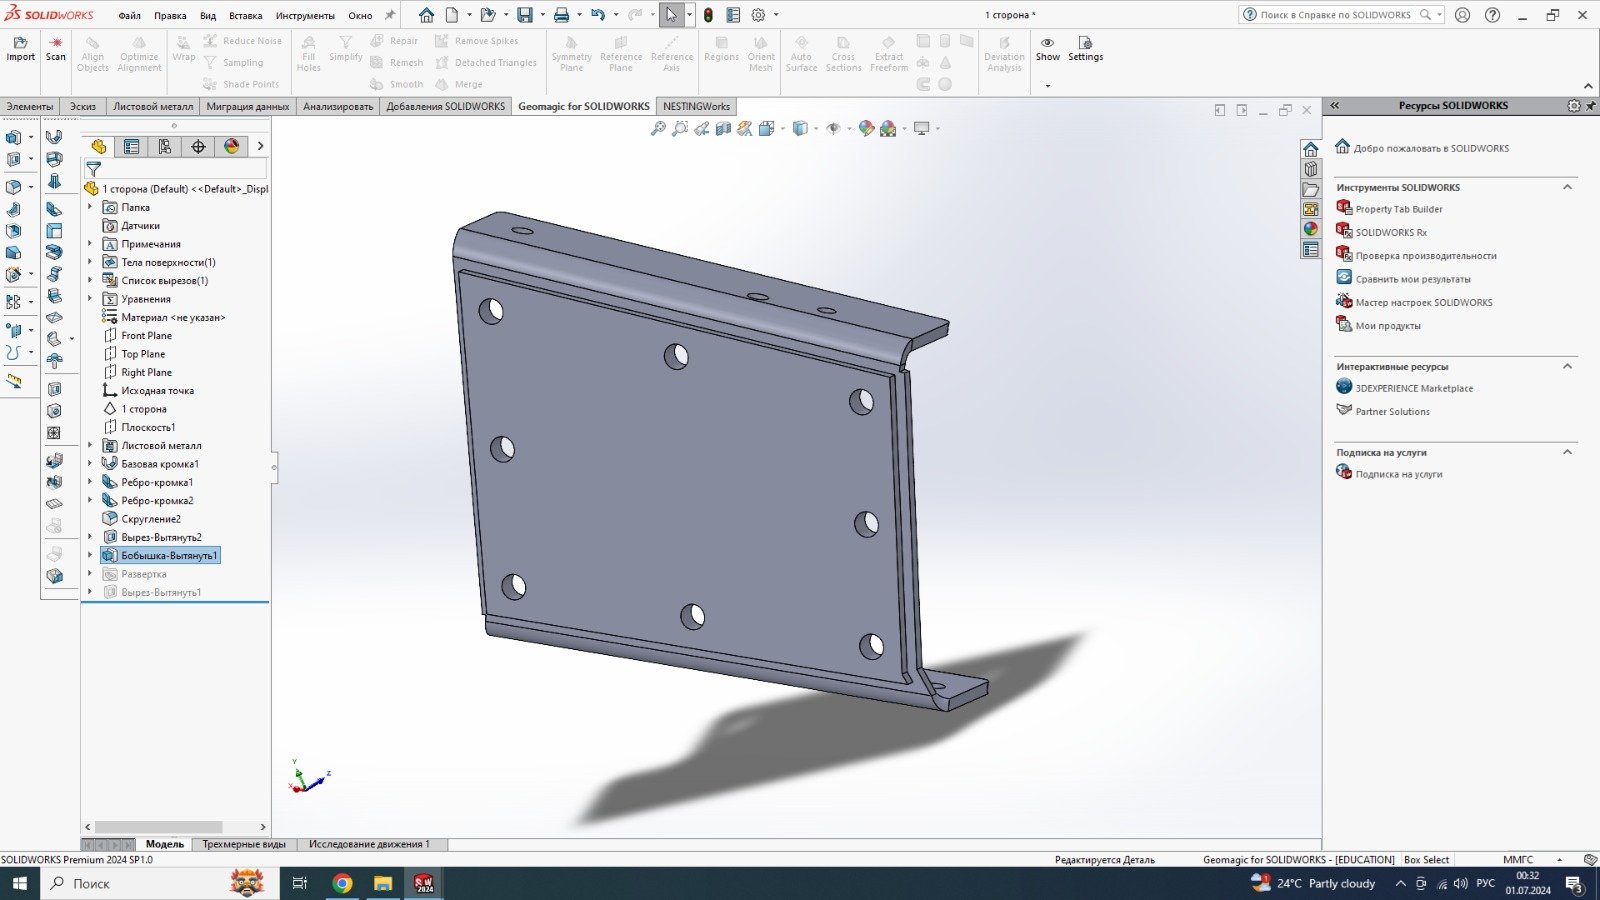
Task: Click the Design Library icon in the task pane
Action: click(1310, 169)
